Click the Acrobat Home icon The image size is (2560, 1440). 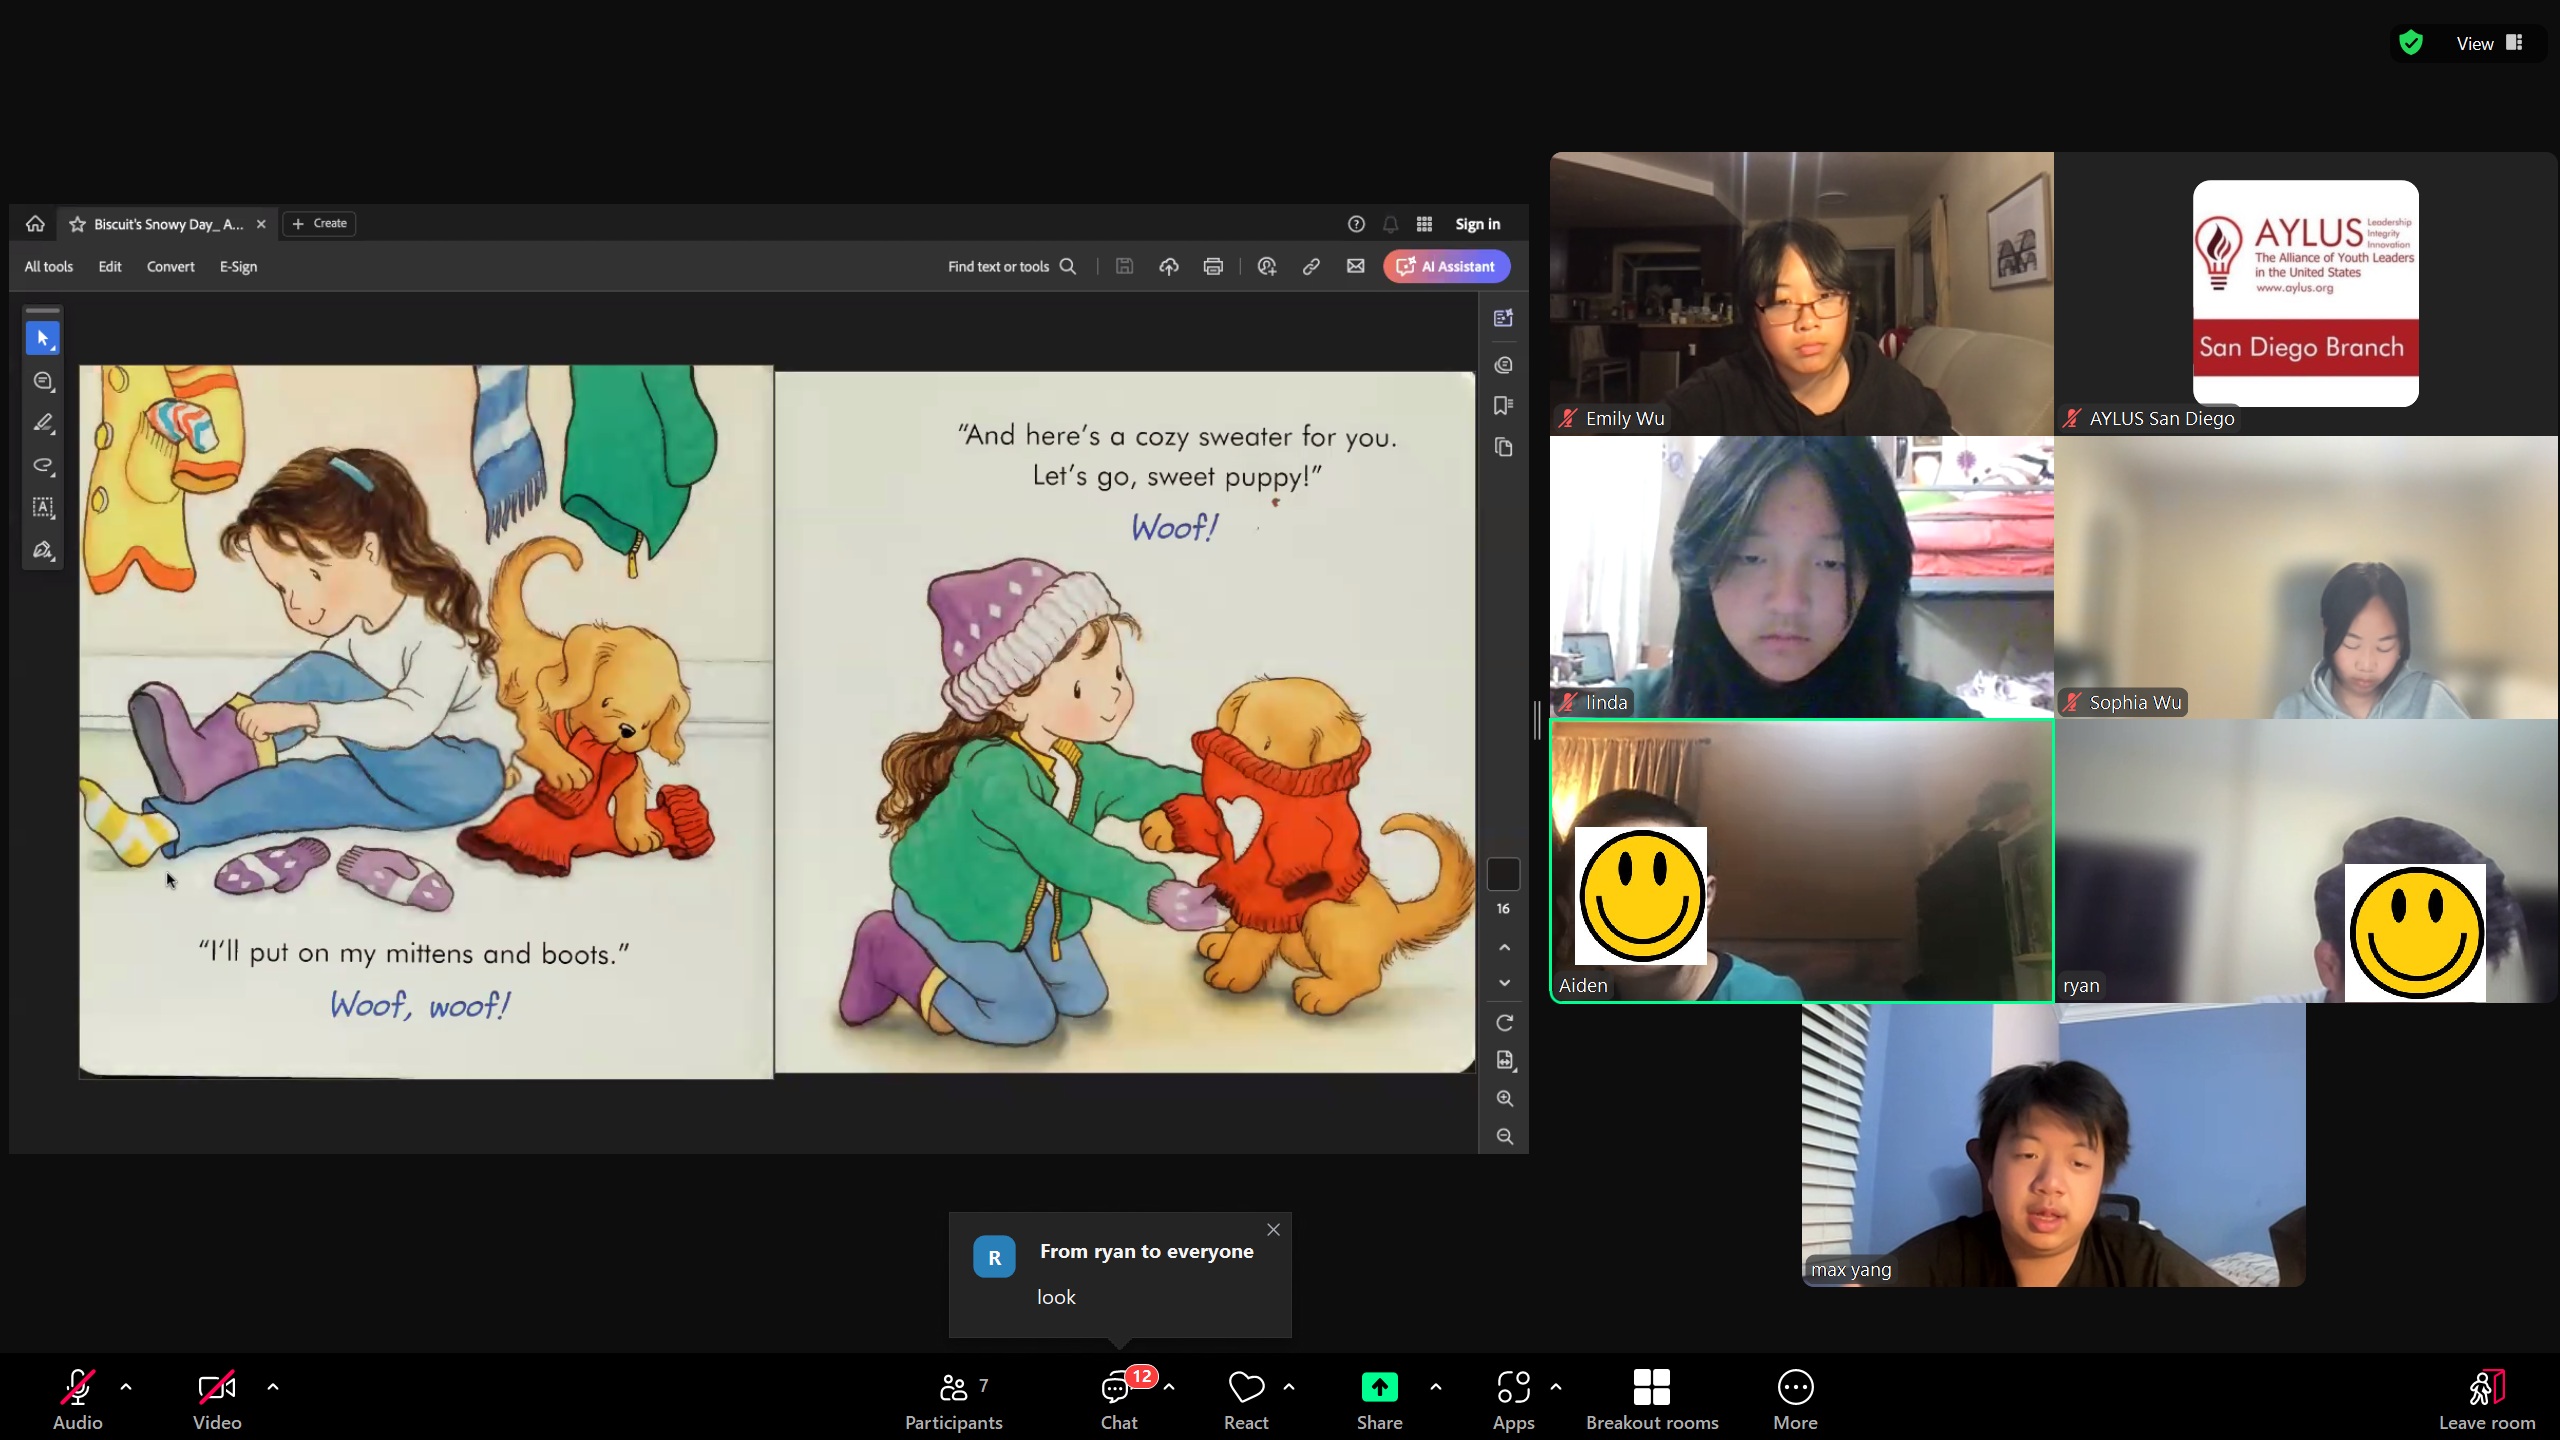tap(35, 224)
